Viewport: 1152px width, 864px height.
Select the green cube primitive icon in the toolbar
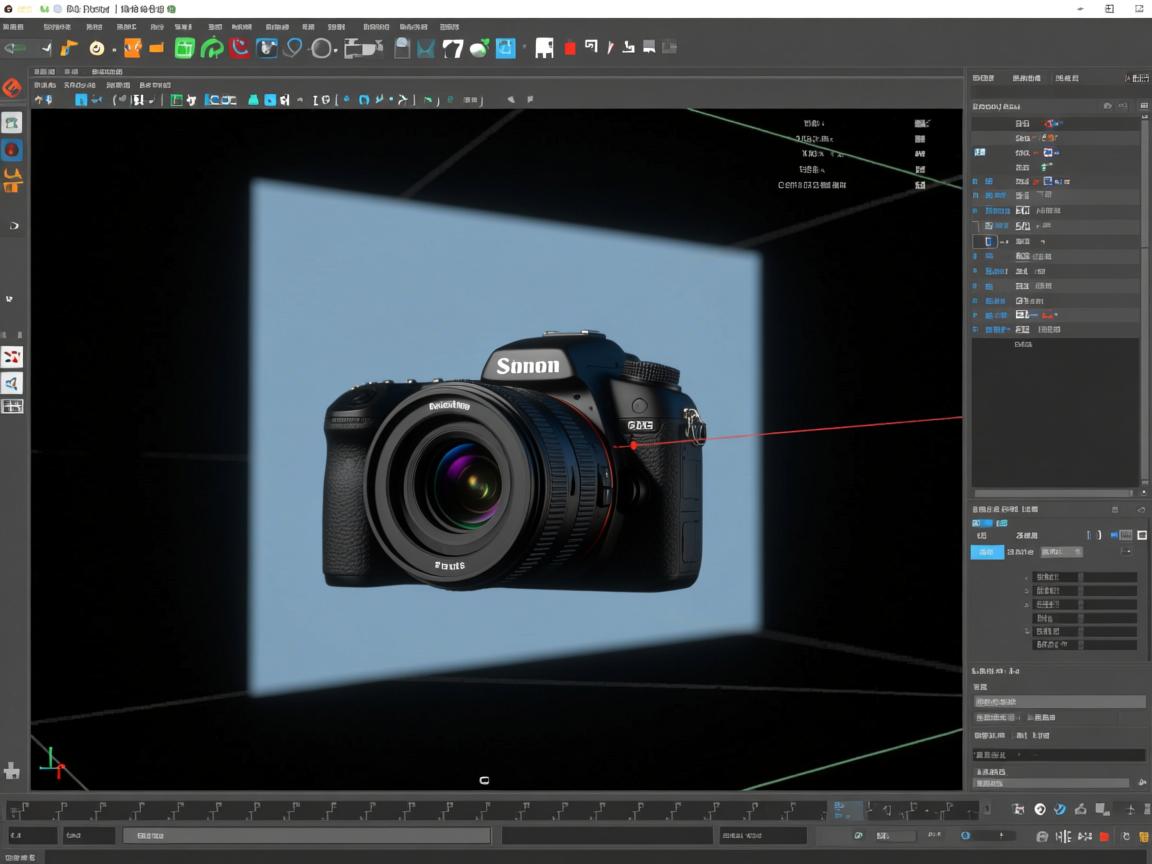pos(186,47)
